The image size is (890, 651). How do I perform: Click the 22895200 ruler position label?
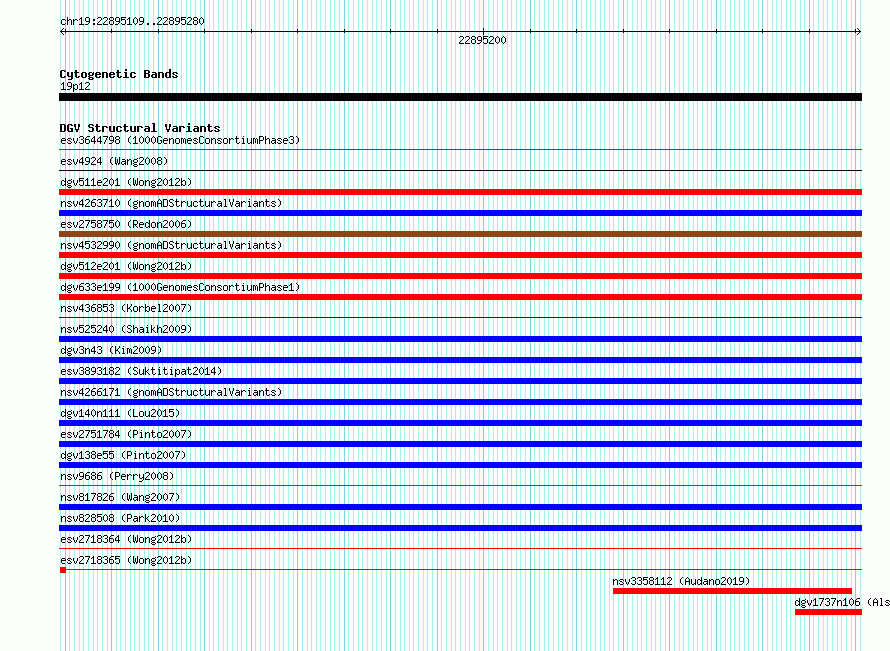click(482, 40)
